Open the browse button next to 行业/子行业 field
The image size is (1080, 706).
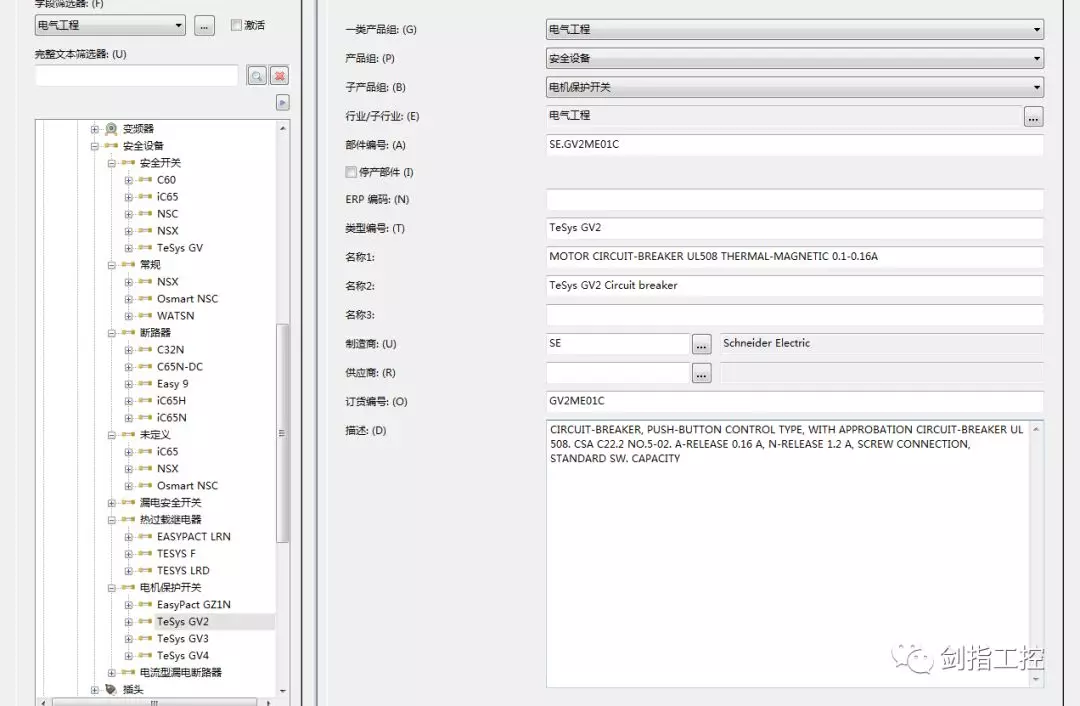1033,116
